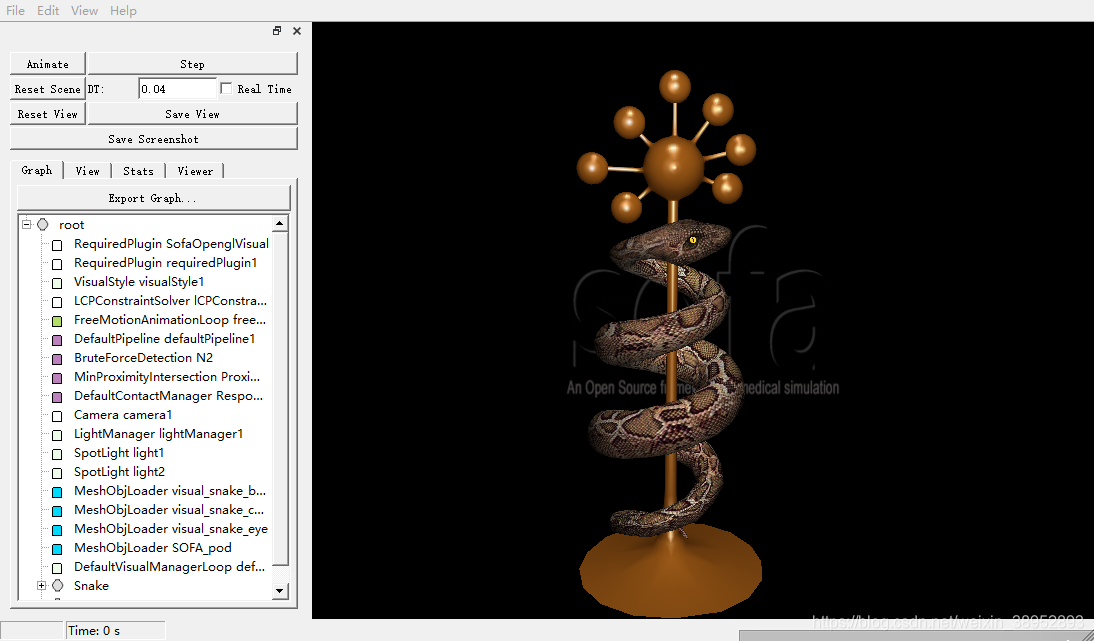Switch to the Graph tab
The image size is (1094, 641).
pyautogui.click(x=37, y=170)
